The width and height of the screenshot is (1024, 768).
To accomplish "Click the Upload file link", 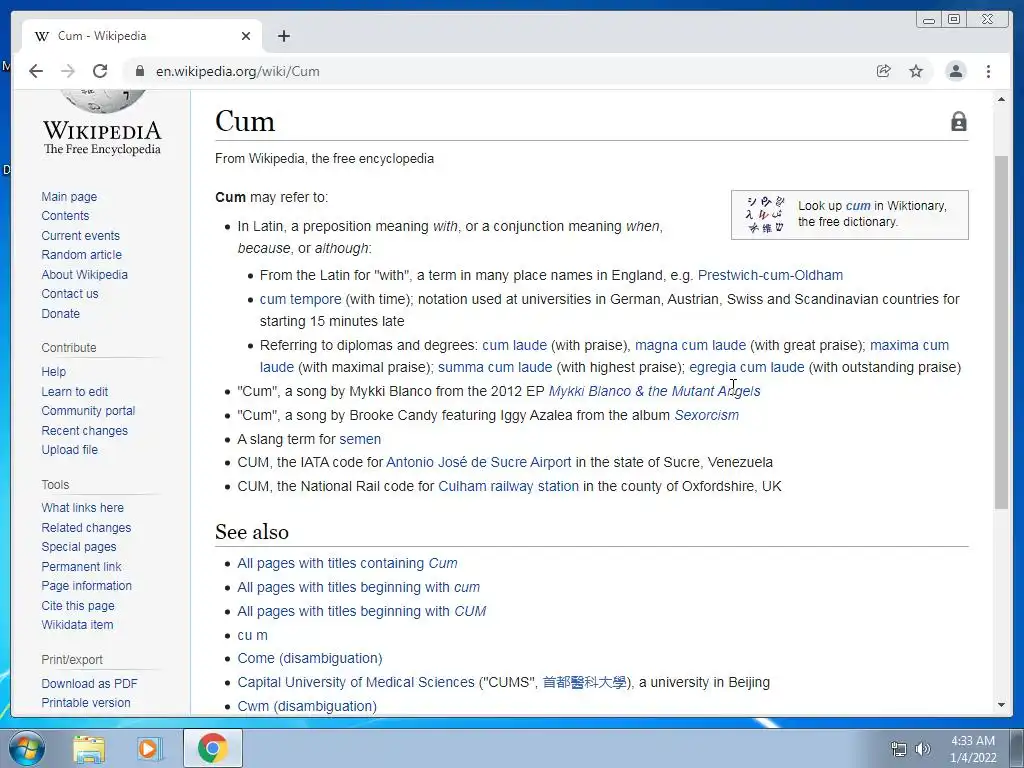I will click(69, 450).
